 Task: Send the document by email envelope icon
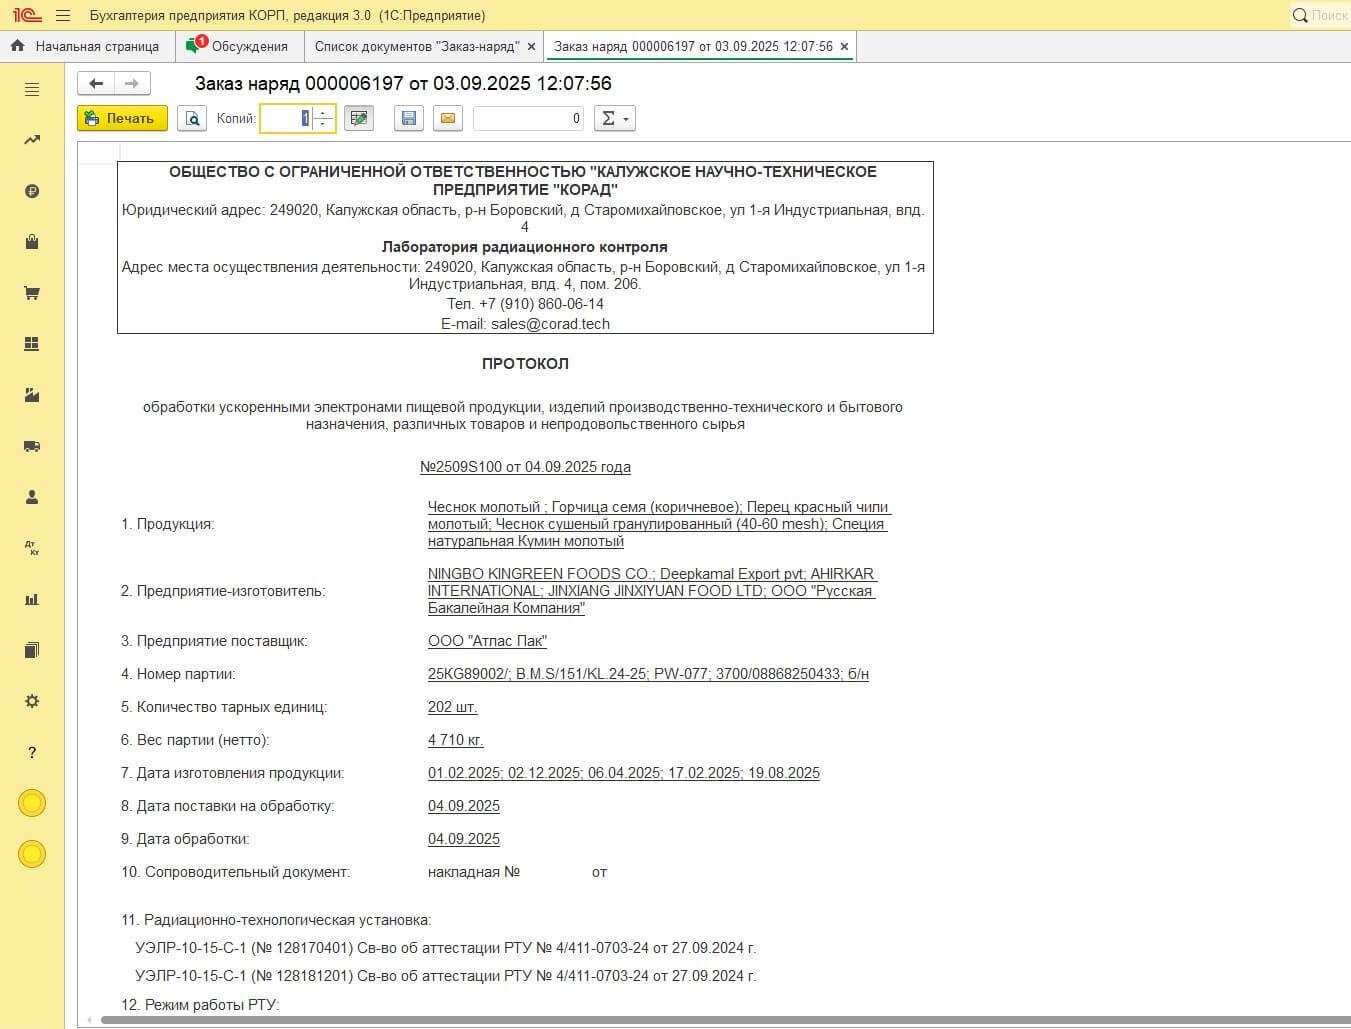click(x=448, y=118)
